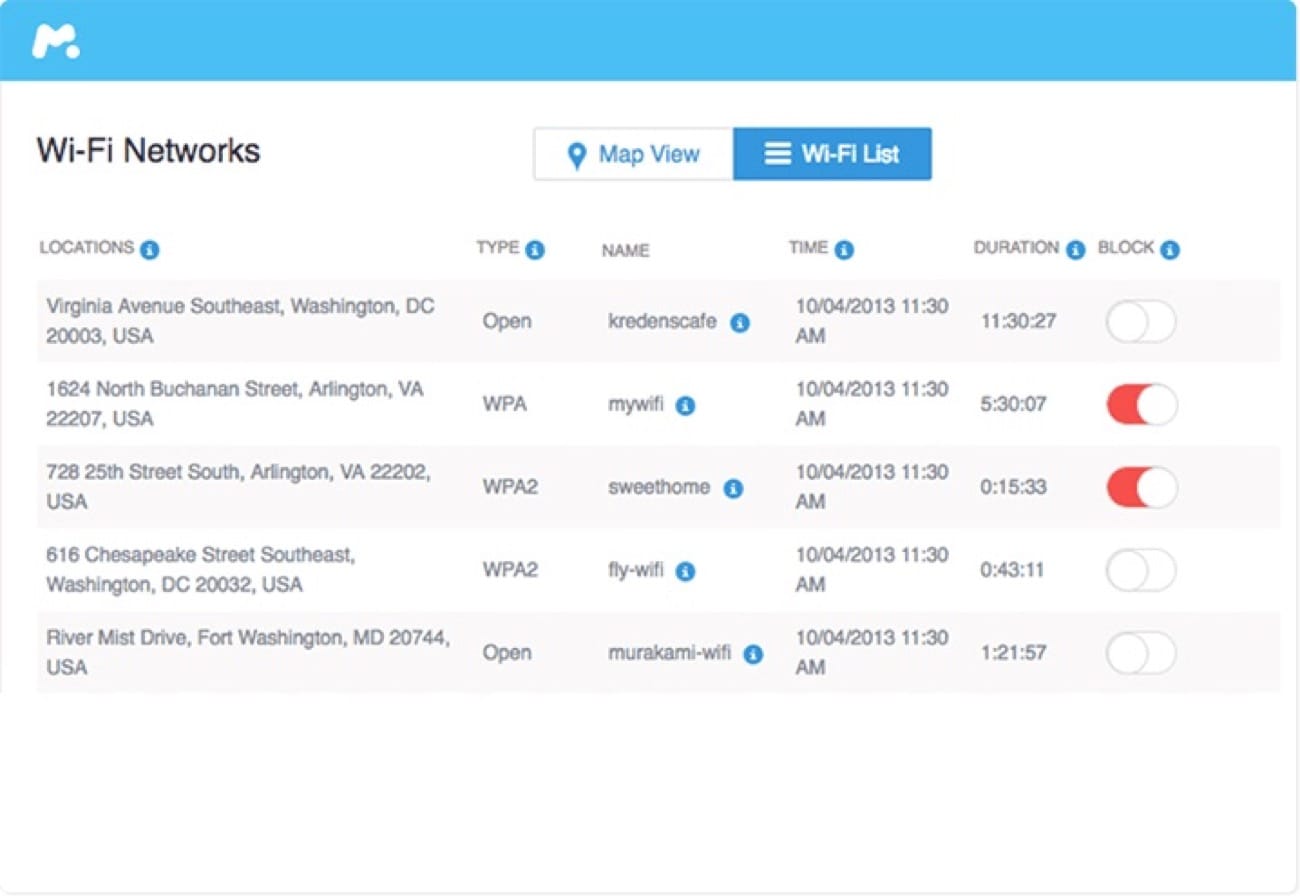The image size is (1300, 896).
Task: Select the Wi-Fi List tab
Action: pos(832,154)
